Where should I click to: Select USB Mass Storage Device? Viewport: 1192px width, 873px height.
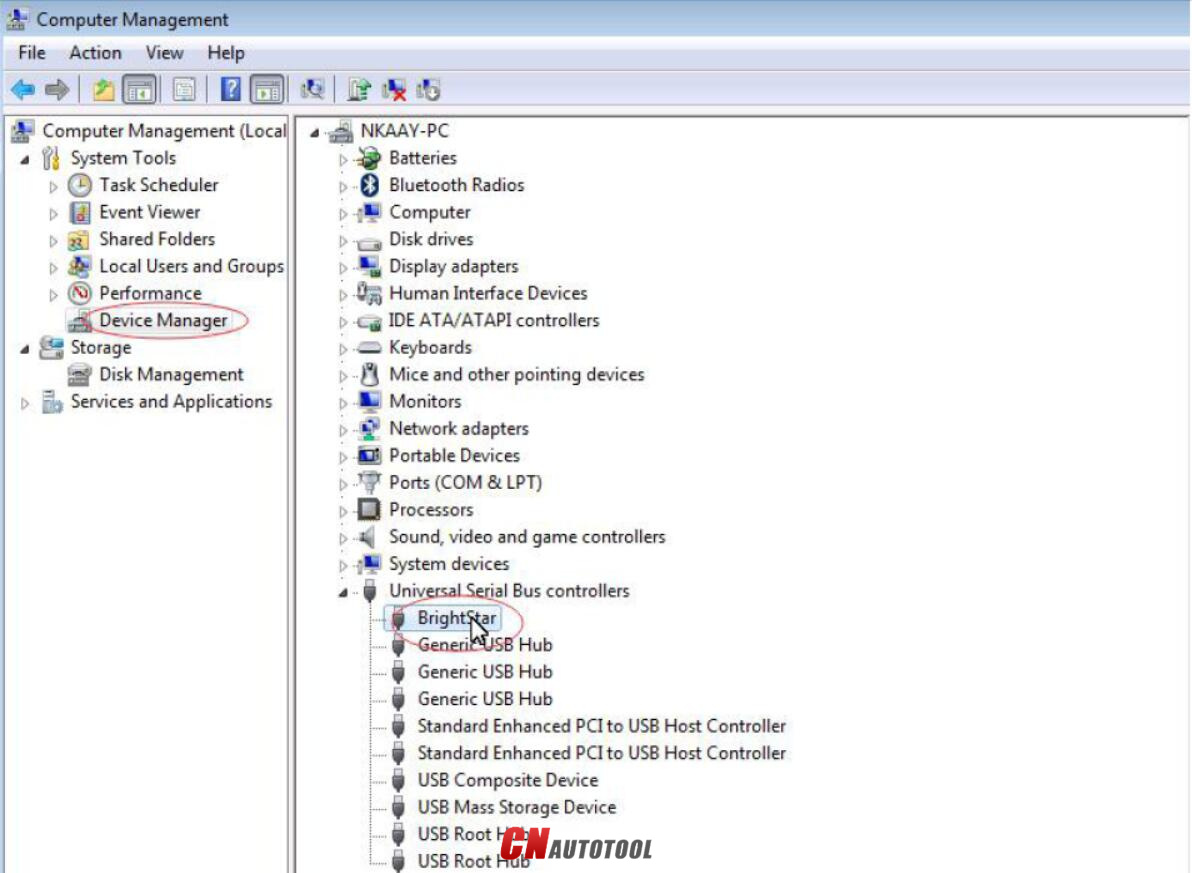(x=517, y=807)
